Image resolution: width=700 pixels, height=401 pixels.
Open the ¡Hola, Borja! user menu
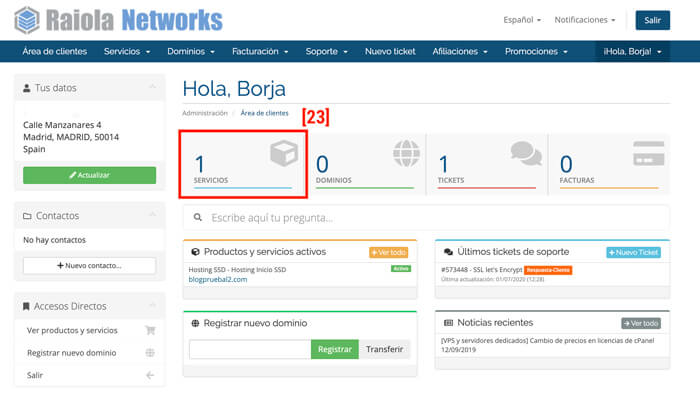tap(633, 51)
